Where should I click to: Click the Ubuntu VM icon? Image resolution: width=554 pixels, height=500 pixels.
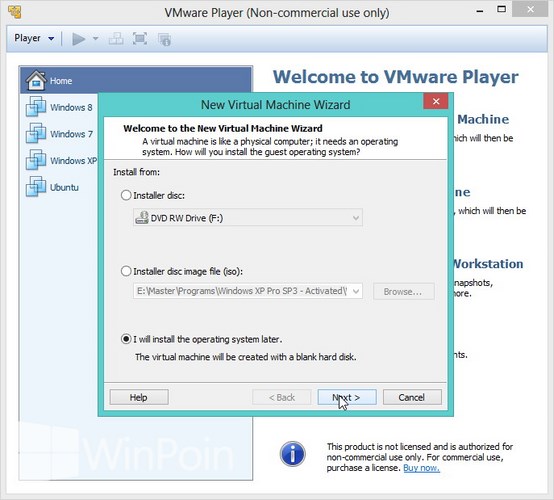tap(36, 187)
